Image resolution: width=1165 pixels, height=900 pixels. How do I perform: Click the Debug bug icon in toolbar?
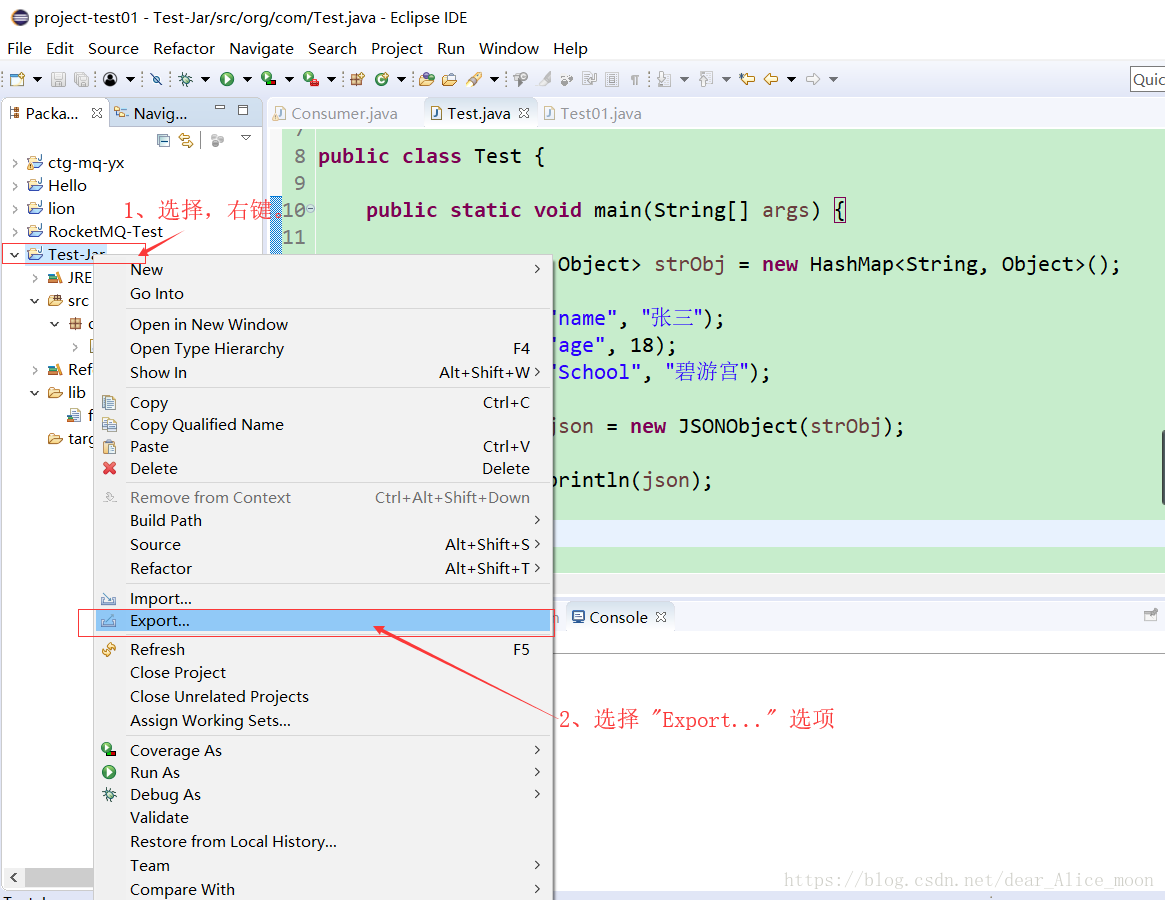coord(185,79)
